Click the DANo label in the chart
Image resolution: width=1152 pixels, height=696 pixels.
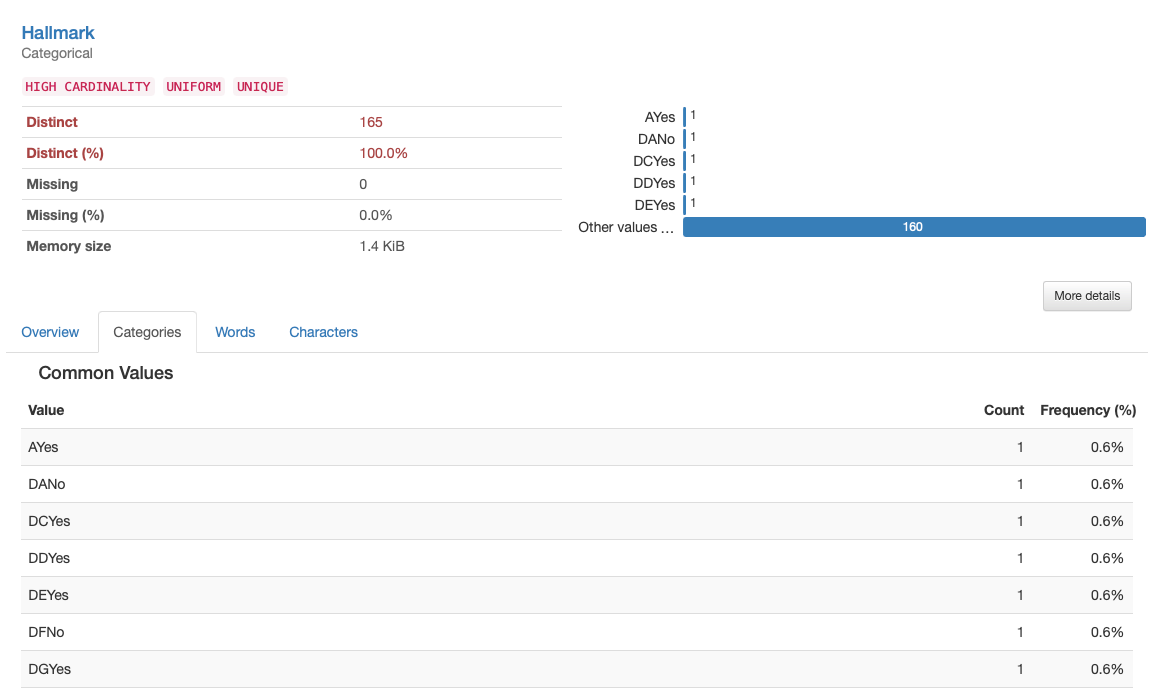[x=656, y=139]
